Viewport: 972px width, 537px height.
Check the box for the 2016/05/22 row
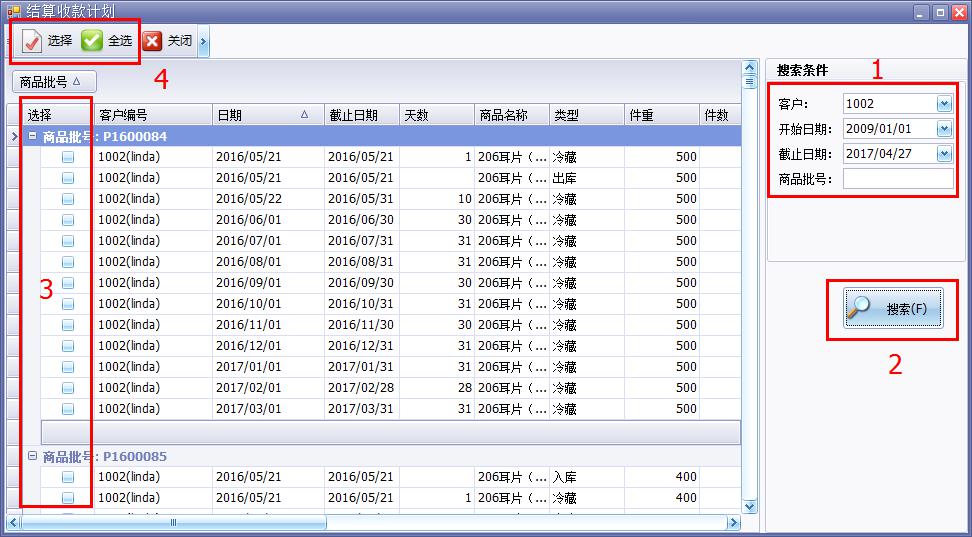point(68,199)
